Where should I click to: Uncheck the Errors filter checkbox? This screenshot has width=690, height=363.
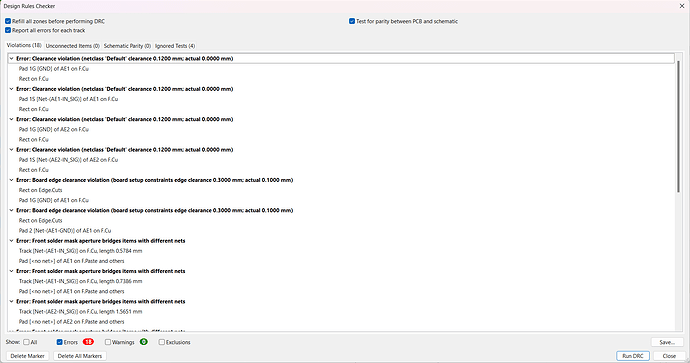pos(59,342)
